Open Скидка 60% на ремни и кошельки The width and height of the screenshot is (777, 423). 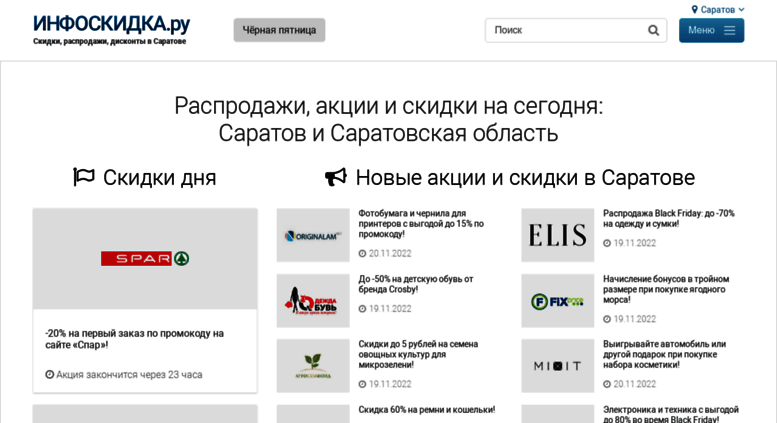click(x=427, y=410)
